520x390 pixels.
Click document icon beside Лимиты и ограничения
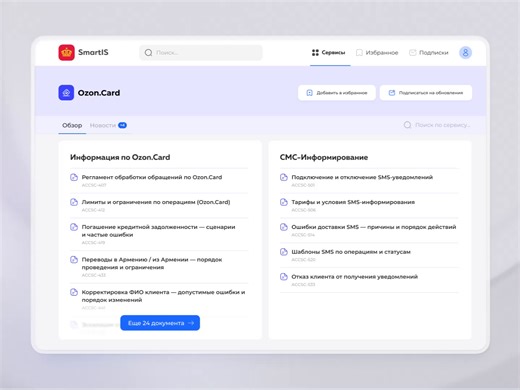coord(74,202)
